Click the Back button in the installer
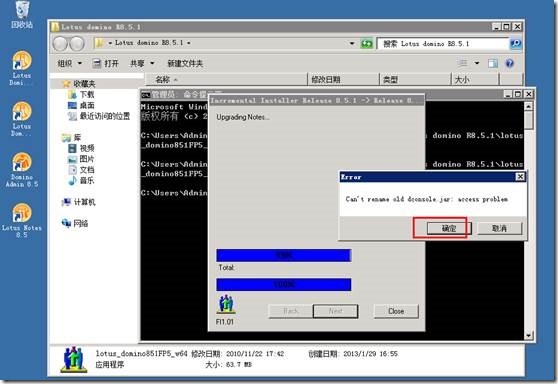Image resolution: width=558 pixels, height=384 pixels. click(290, 311)
